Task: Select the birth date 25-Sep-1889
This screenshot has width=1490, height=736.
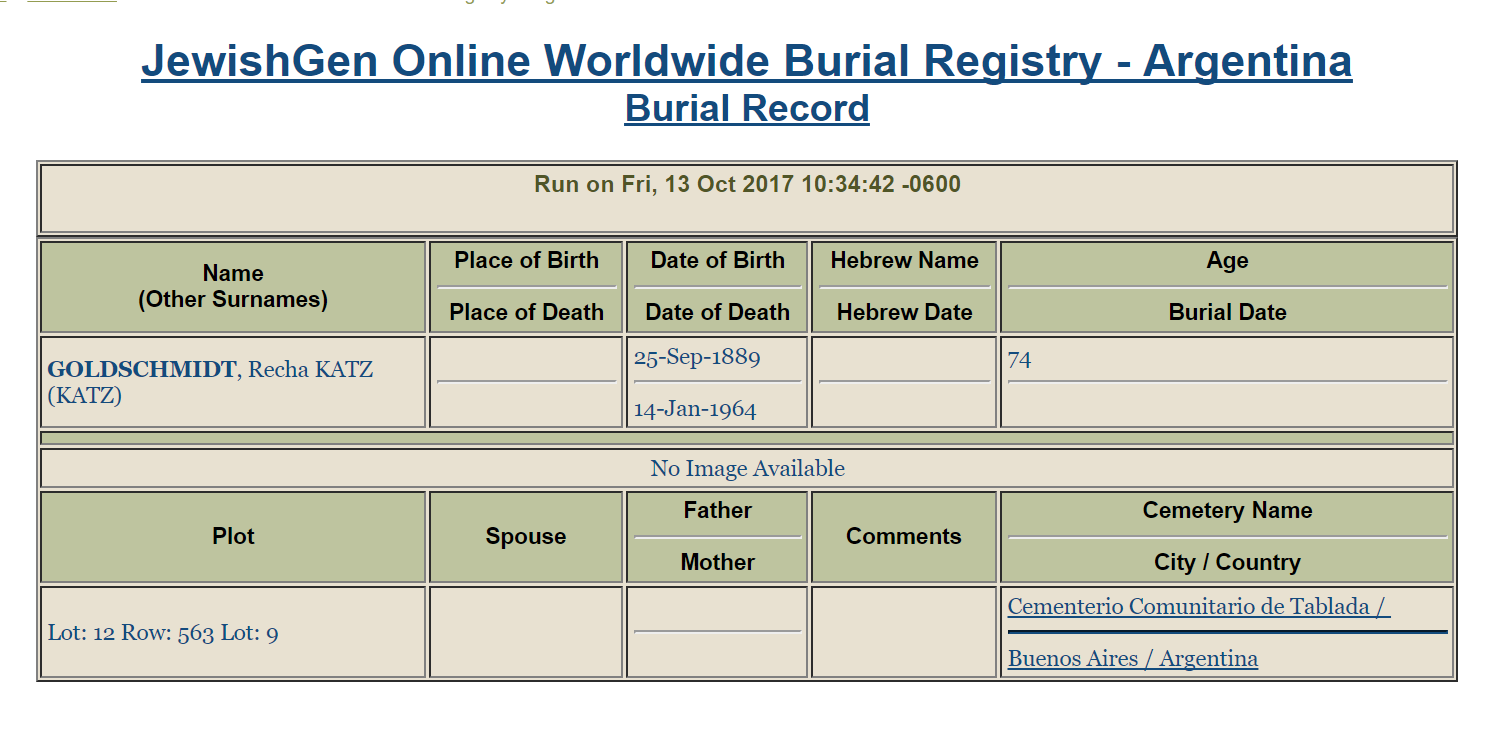Action: coord(697,358)
